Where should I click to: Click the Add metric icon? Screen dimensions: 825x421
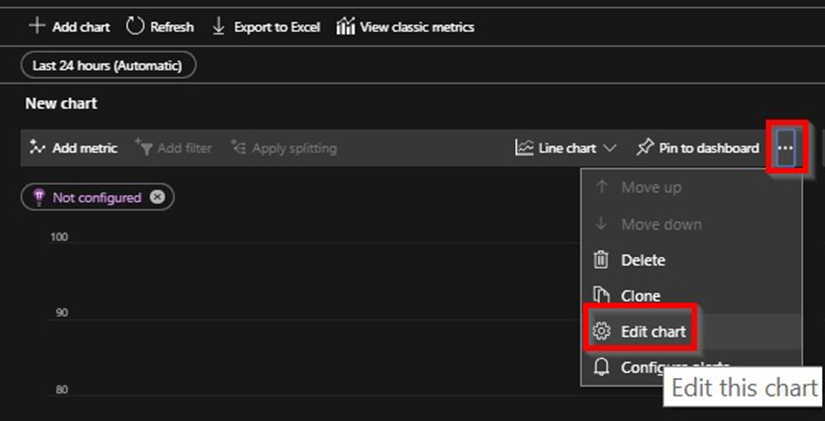(x=38, y=148)
